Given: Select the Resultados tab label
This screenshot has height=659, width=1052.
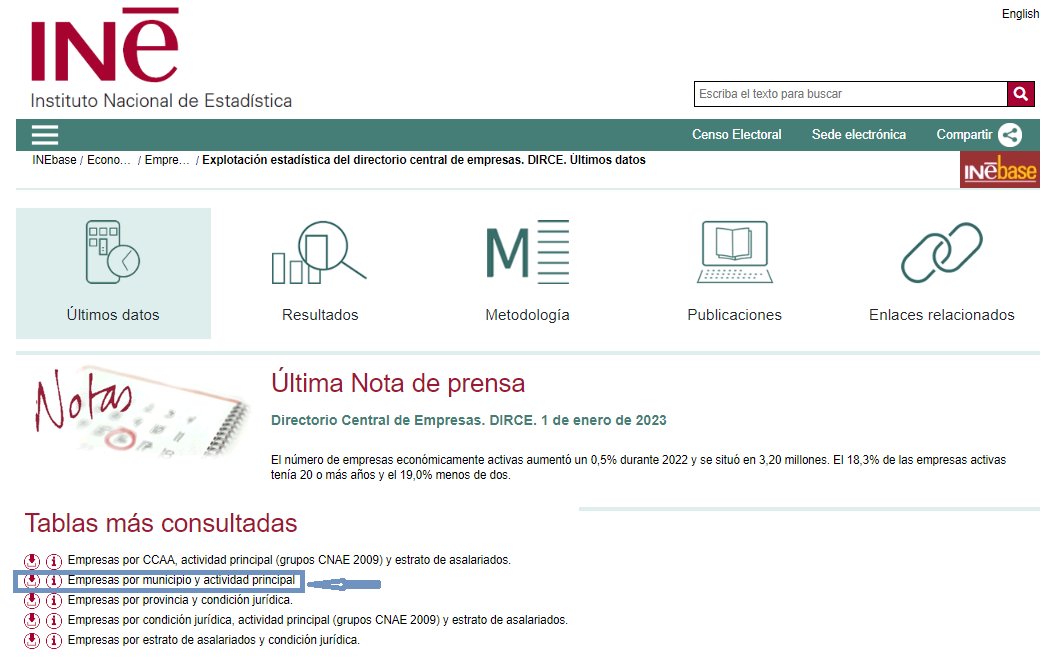Looking at the screenshot, I should [x=320, y=315].
